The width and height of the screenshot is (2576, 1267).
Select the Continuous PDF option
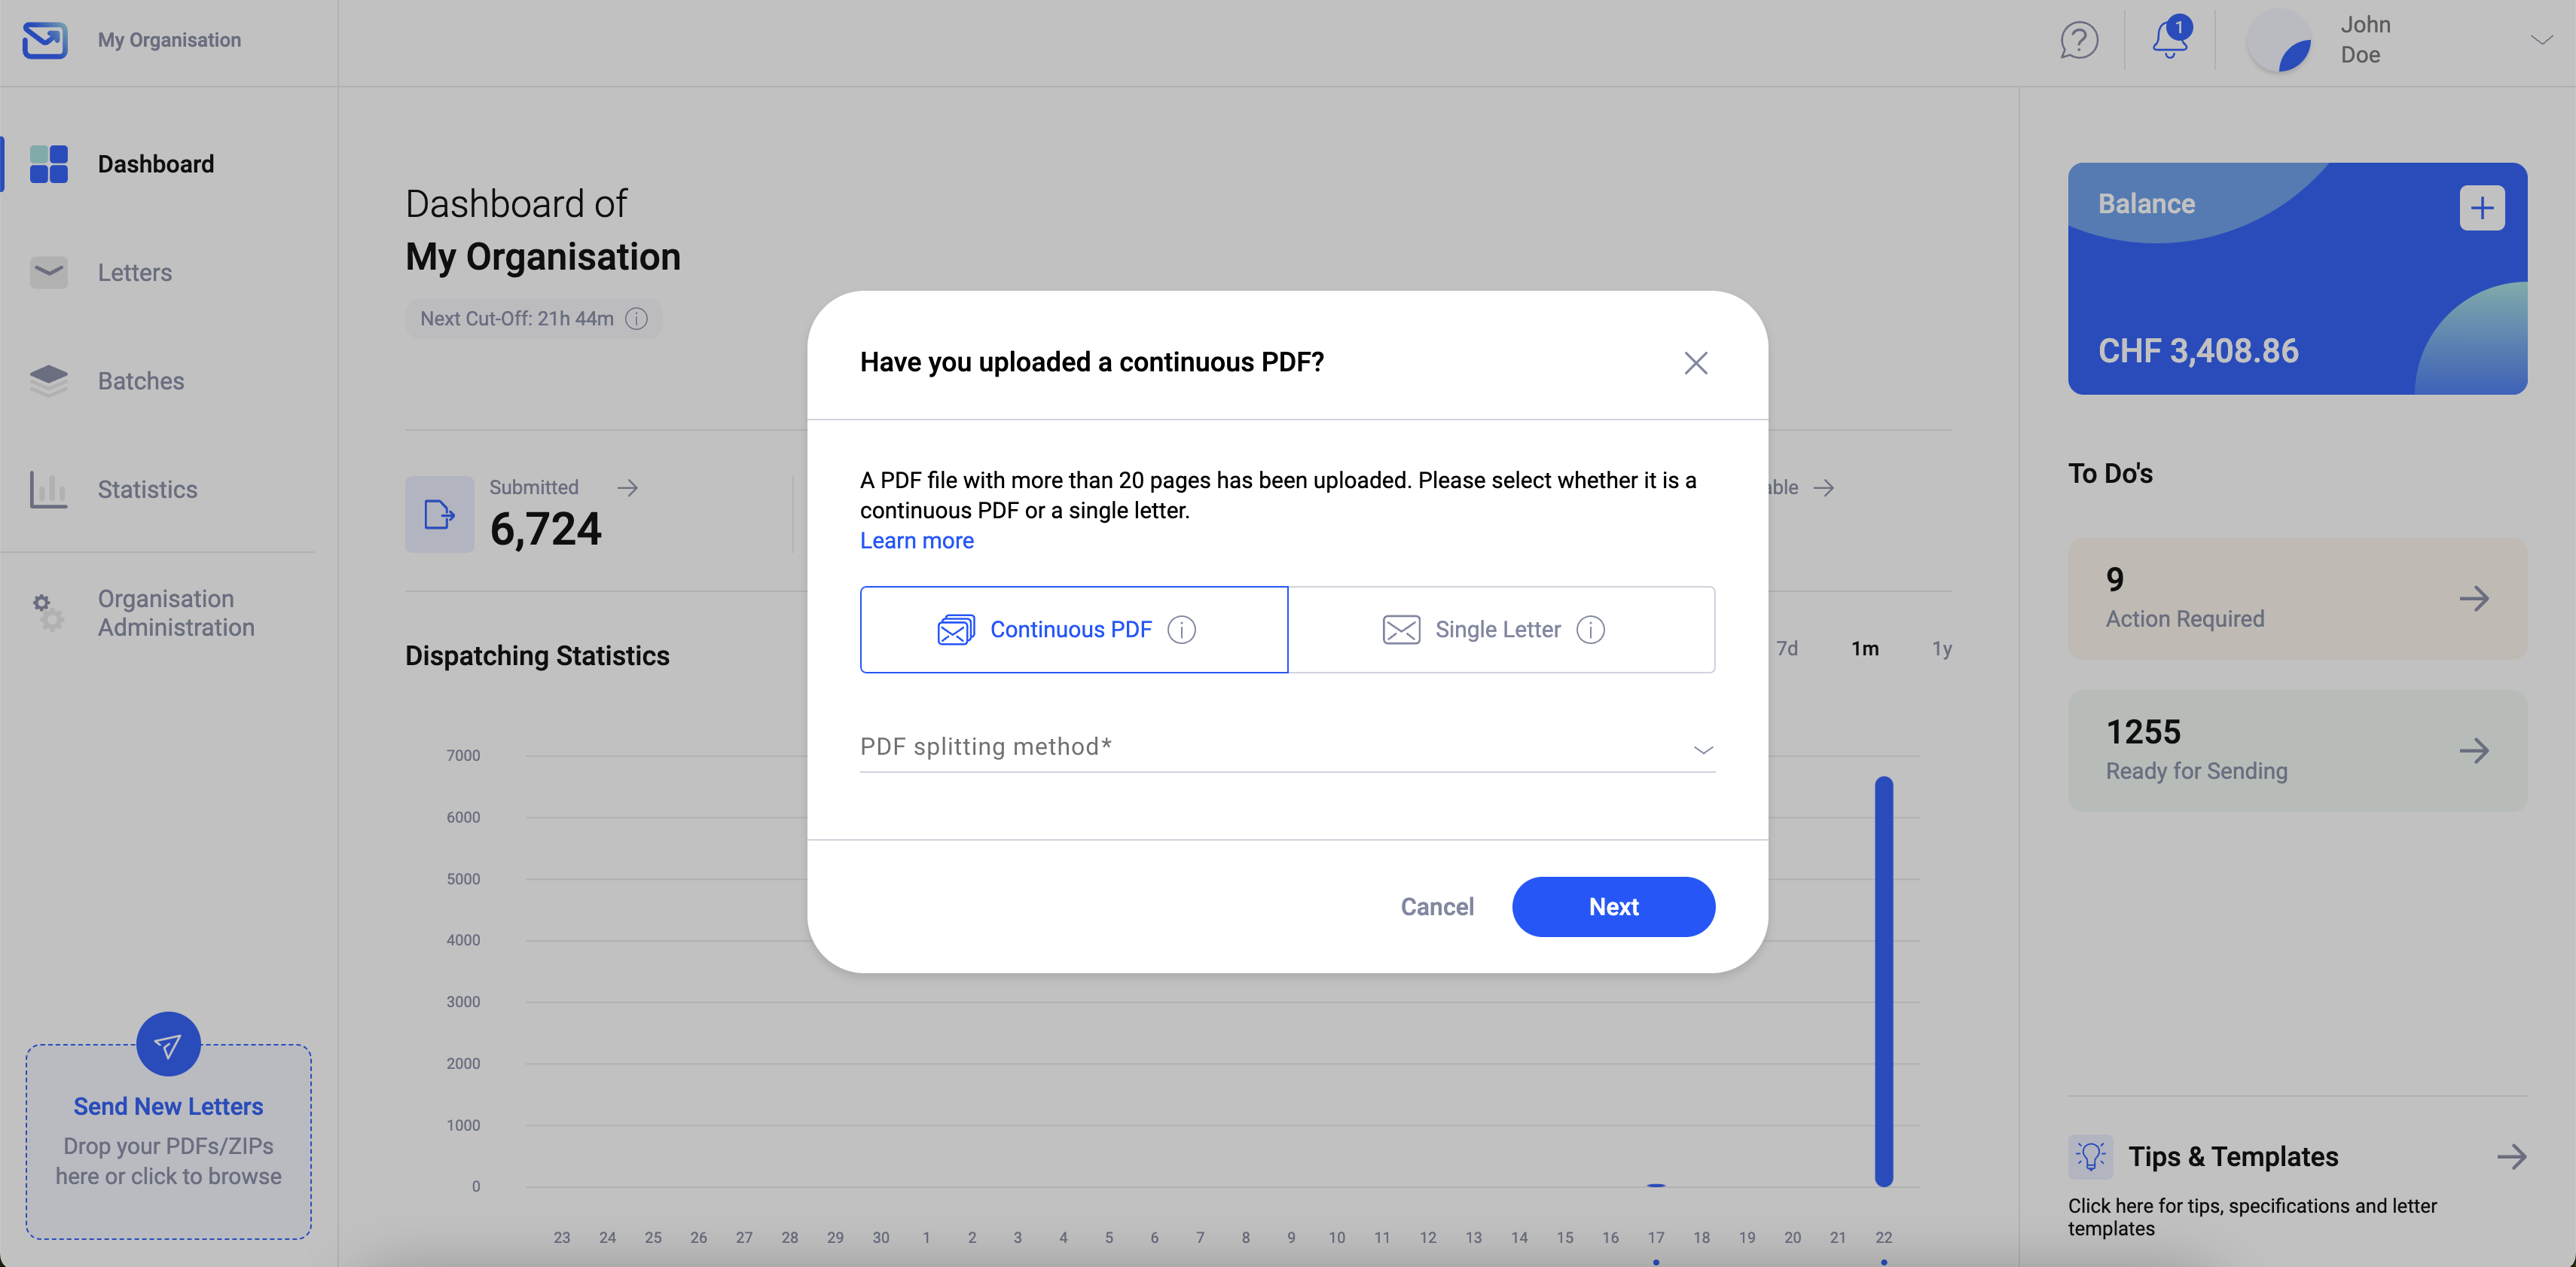pos(1044,630)
